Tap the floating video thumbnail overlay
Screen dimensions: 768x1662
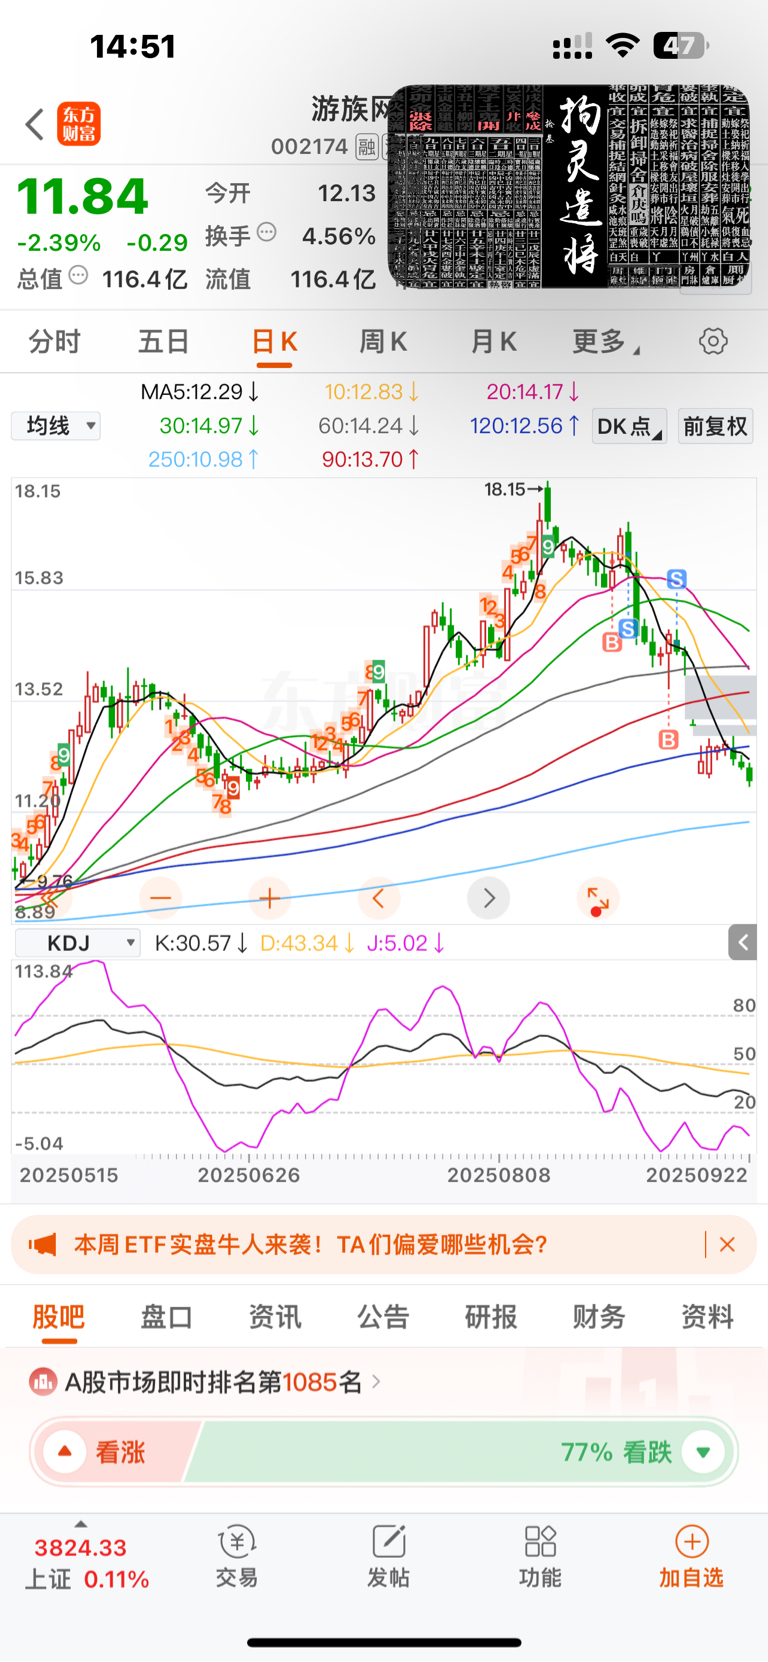tap(570, 188)
